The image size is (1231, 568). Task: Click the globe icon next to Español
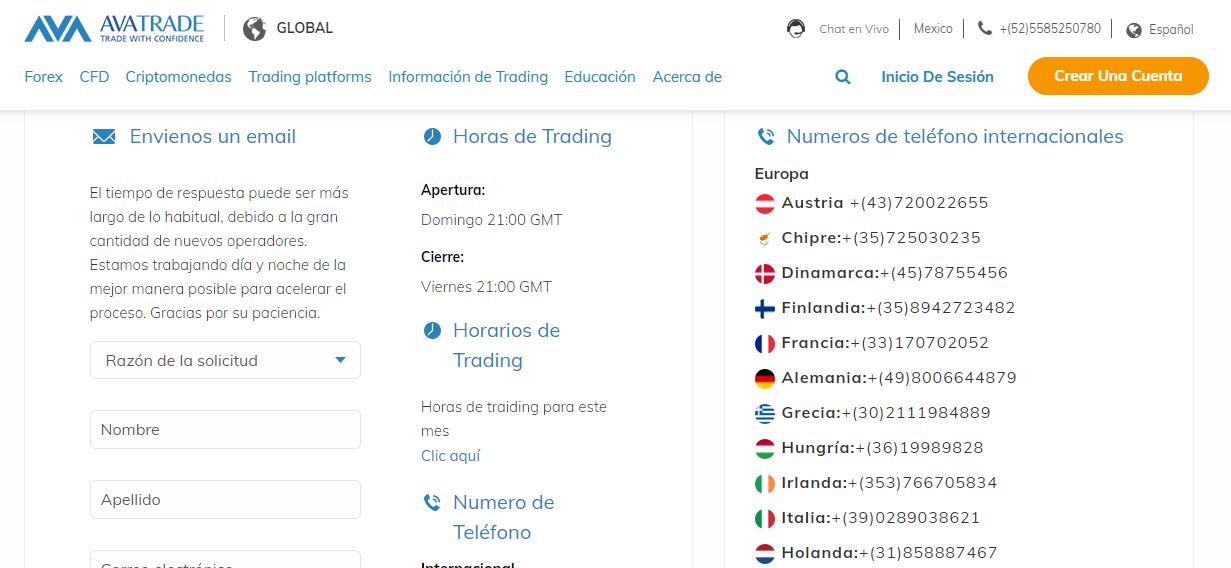pyautogui.click(x=1134, y=30)
